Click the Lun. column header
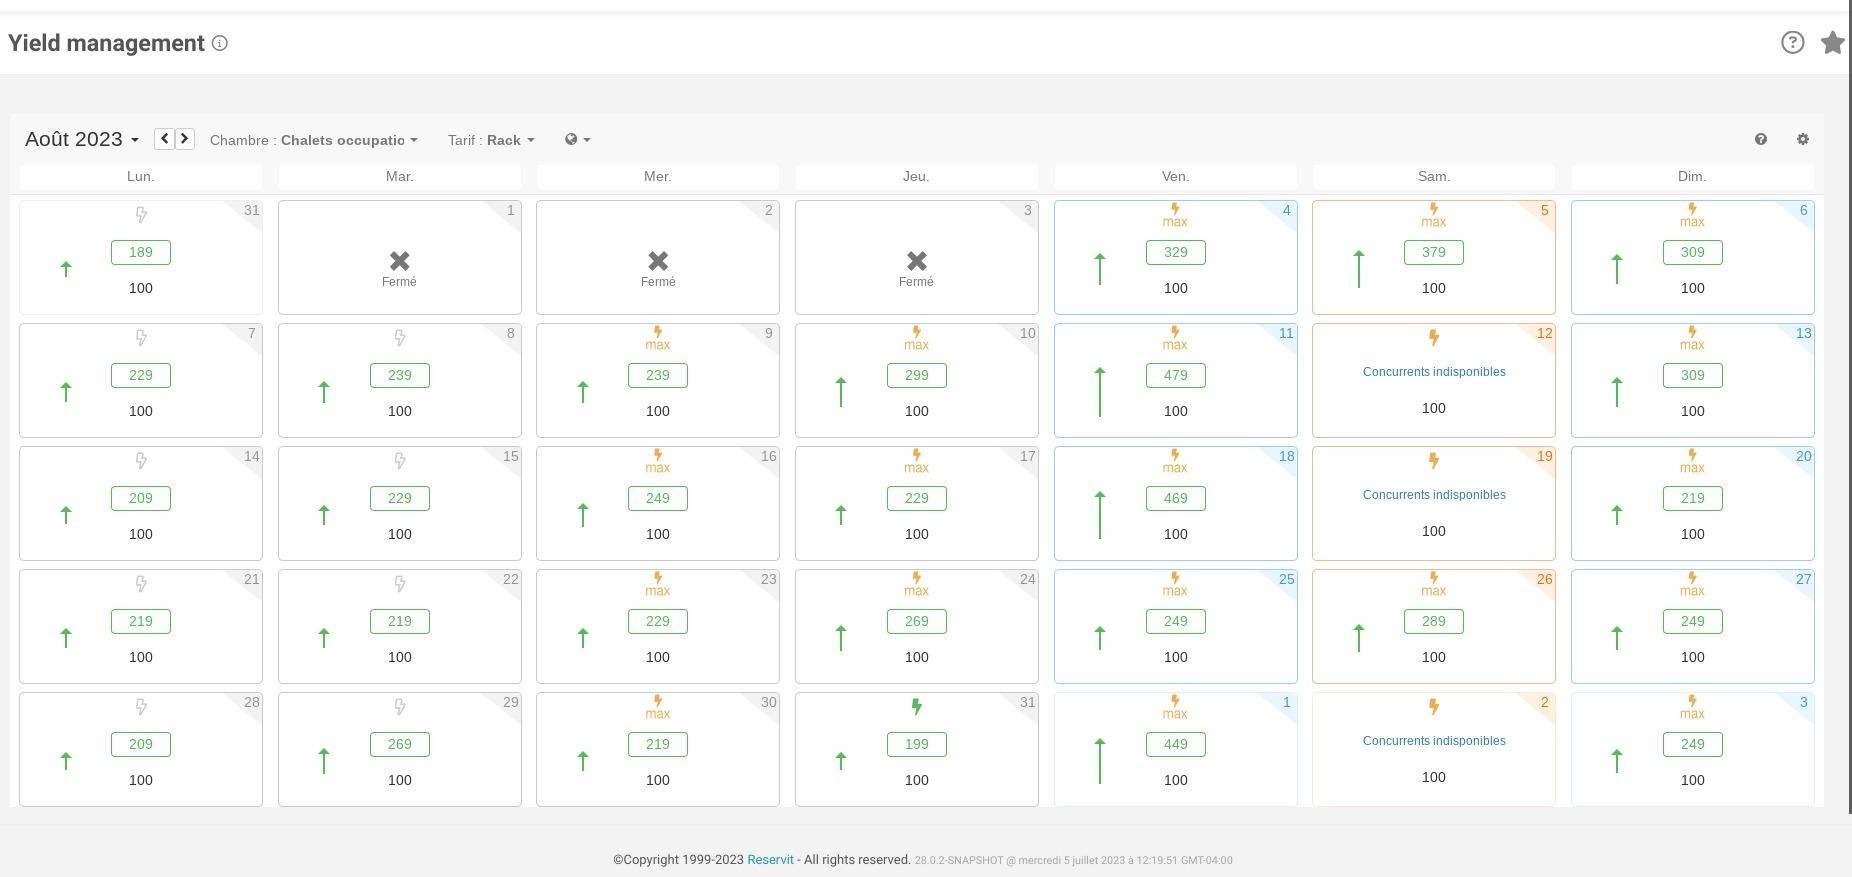The width and height of the screenshot is (1852, 877). point(141,176)
